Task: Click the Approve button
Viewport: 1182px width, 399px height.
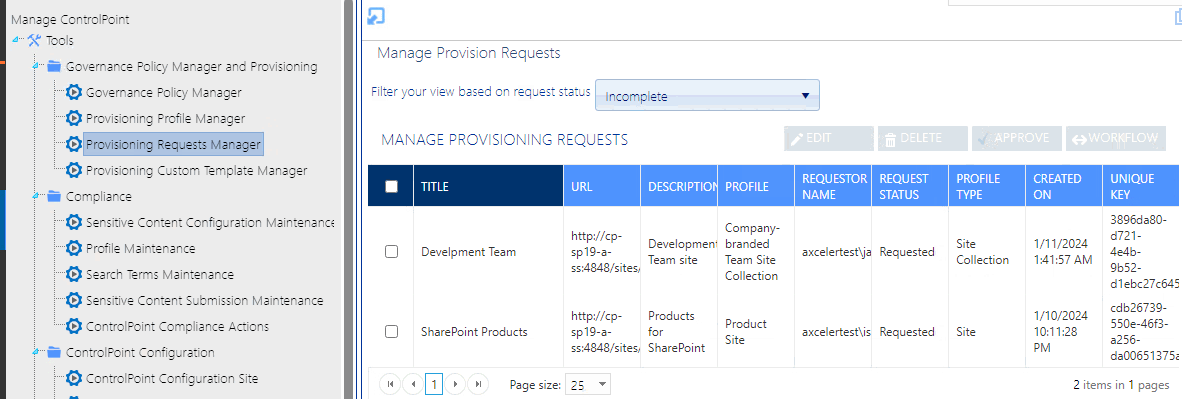Action: pyautogui.click(x=1017, y=139)
